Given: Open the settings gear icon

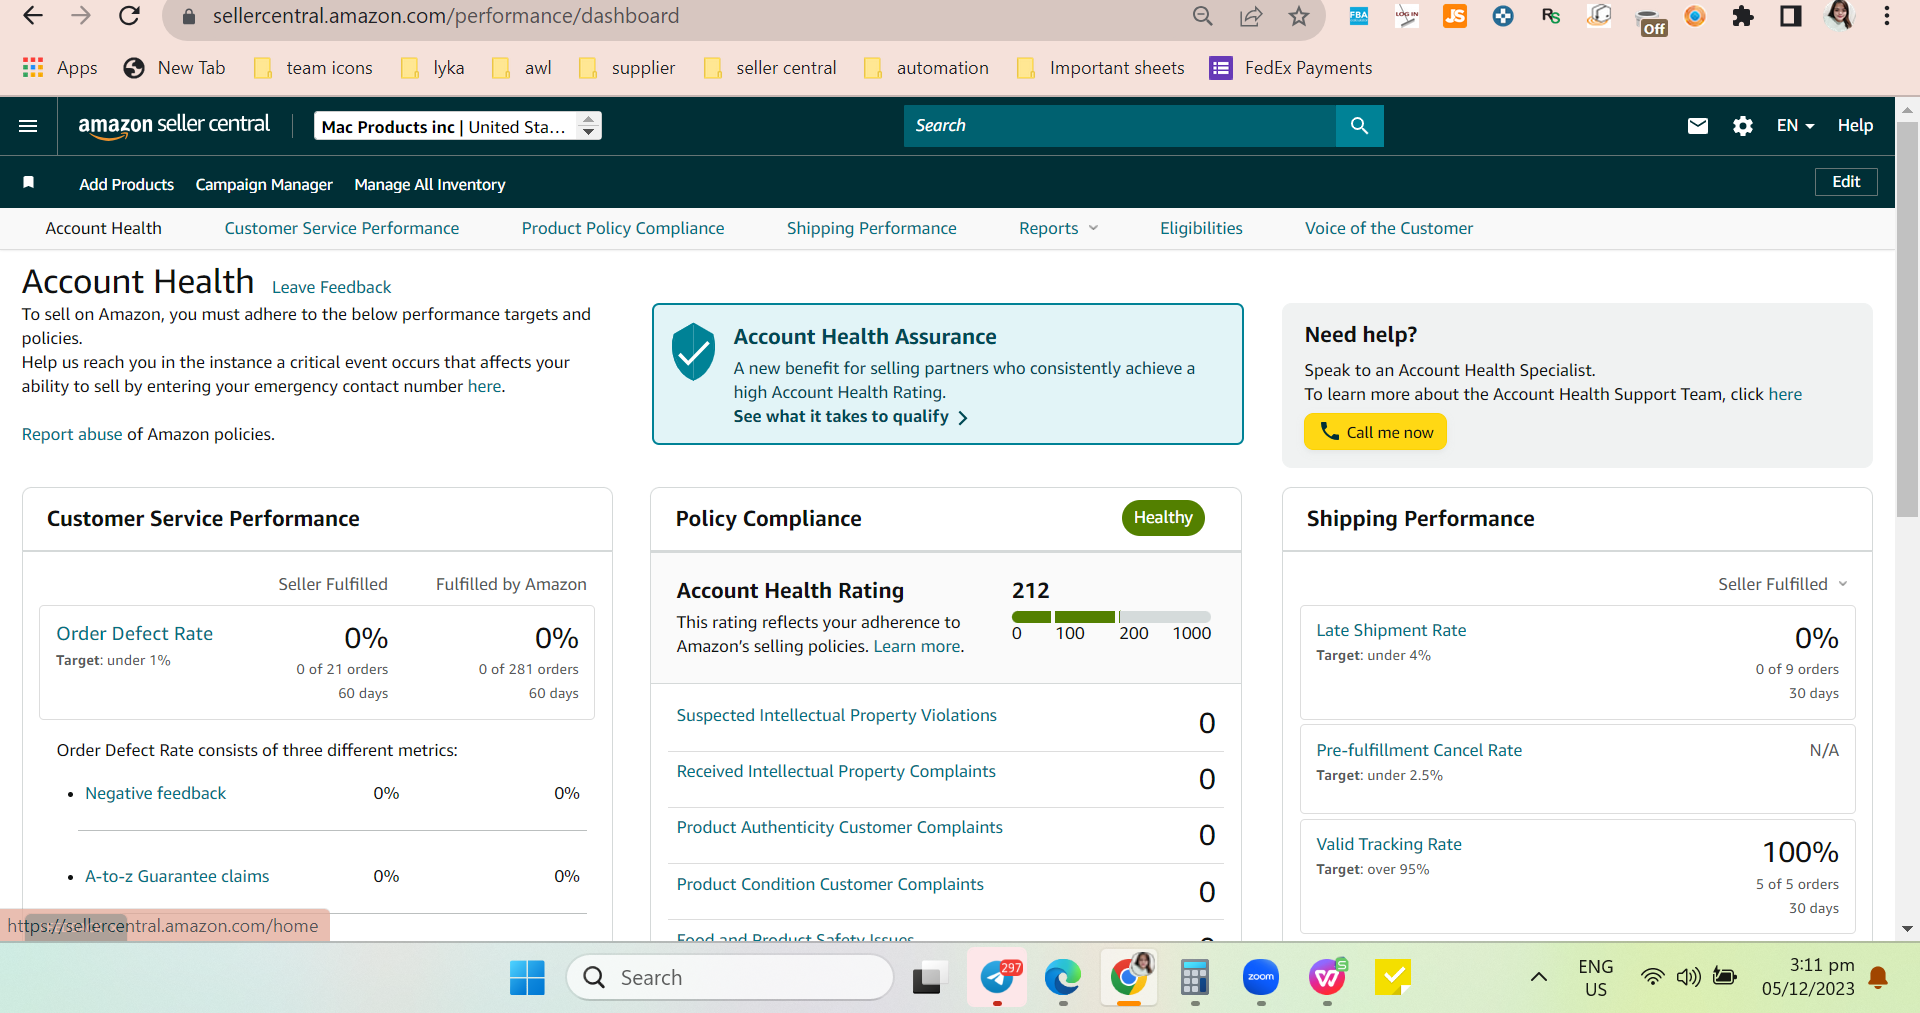Looking at the screenshot, I should pyautogui.click(x=1743, y=126).
